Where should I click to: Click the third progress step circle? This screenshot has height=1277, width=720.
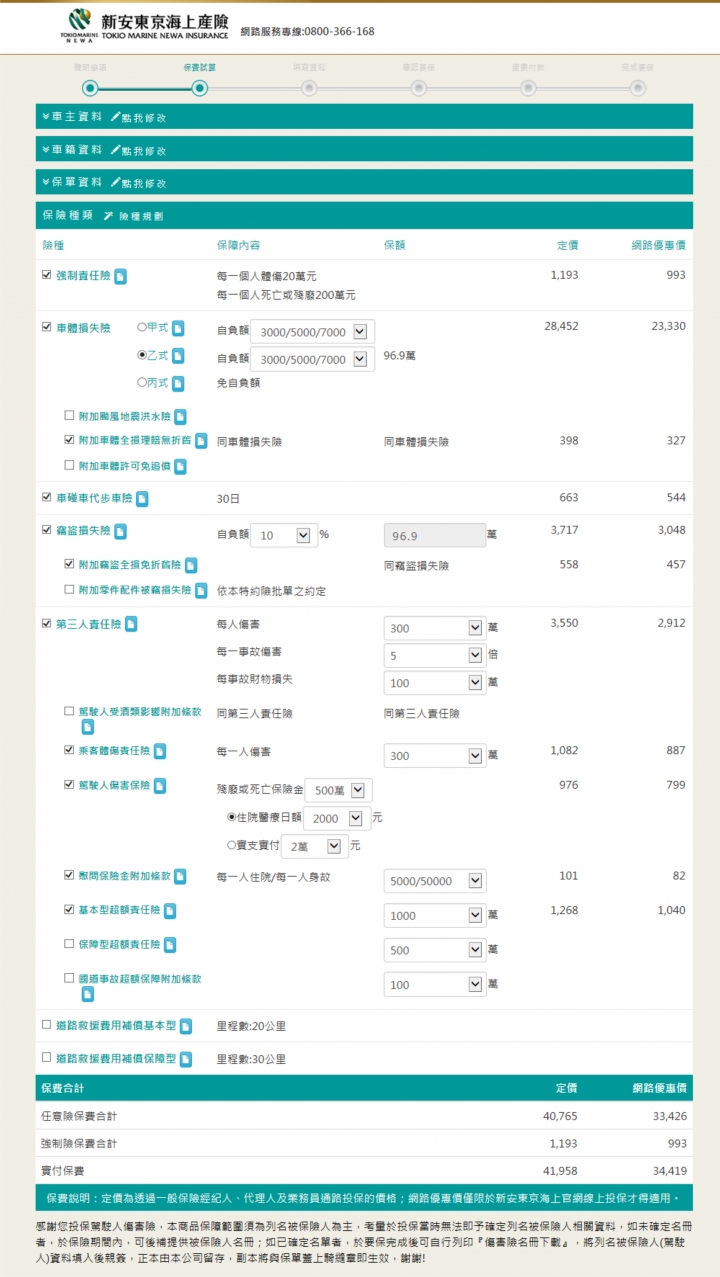tap(309, 88)
